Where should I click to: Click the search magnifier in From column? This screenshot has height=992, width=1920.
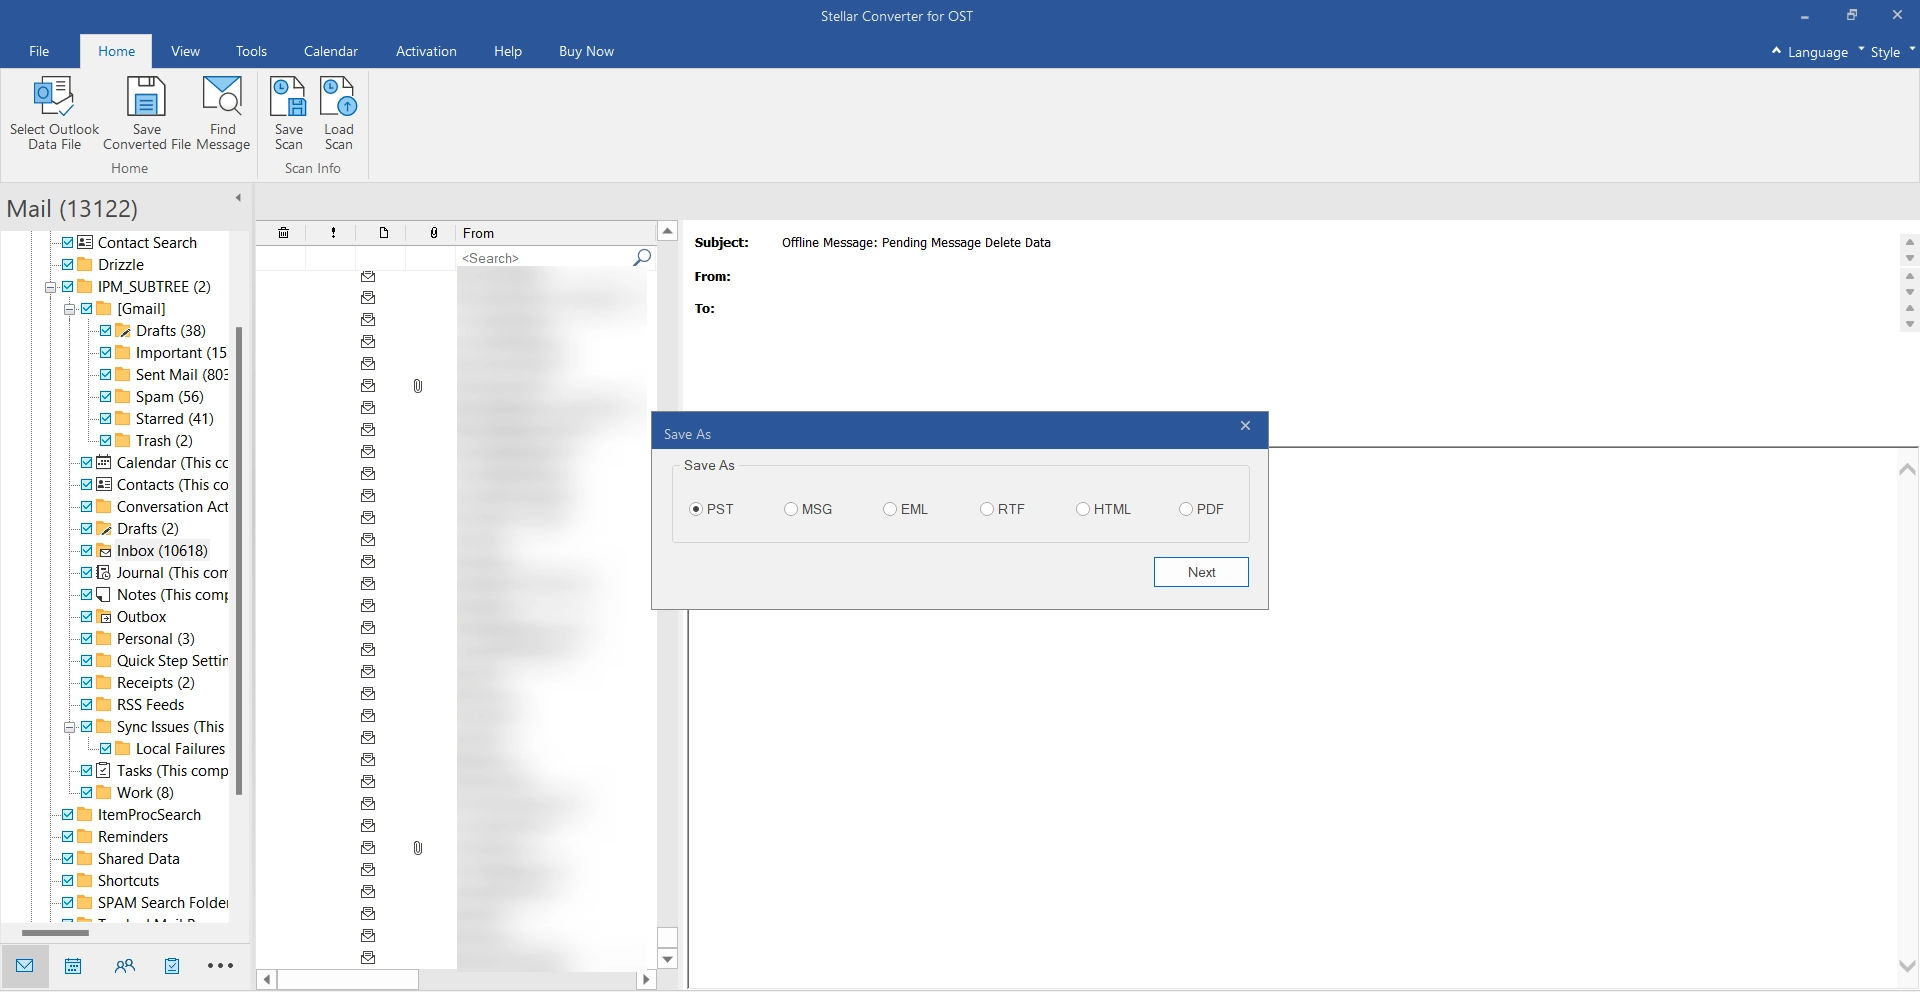[x=642, y=258]
